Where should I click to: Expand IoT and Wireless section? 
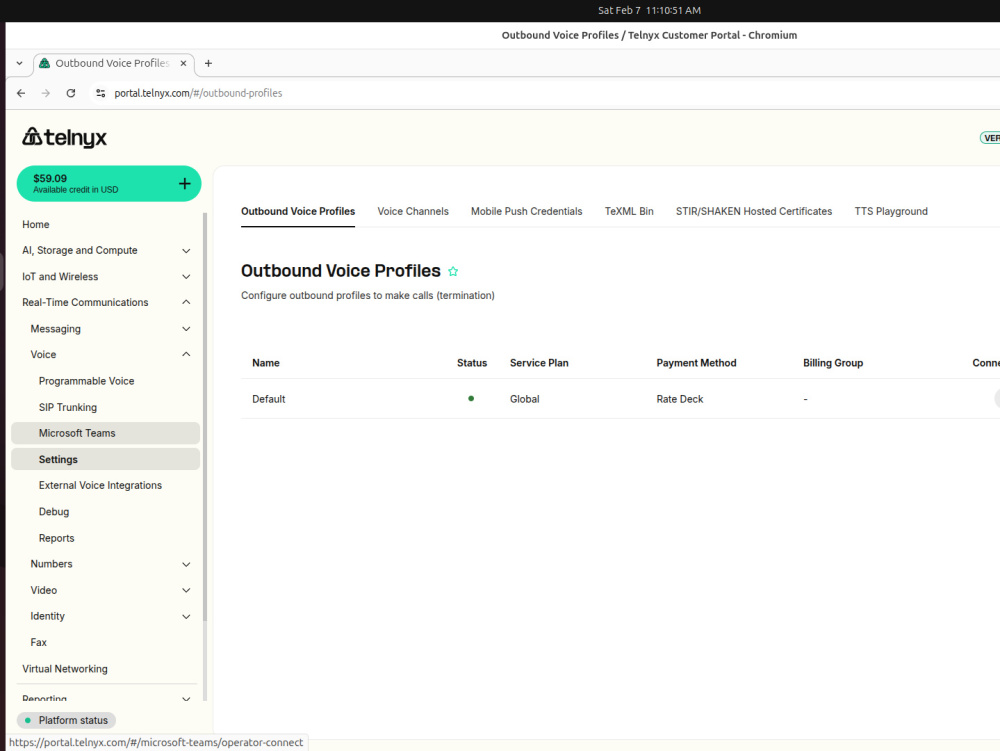tap(105, 277)
